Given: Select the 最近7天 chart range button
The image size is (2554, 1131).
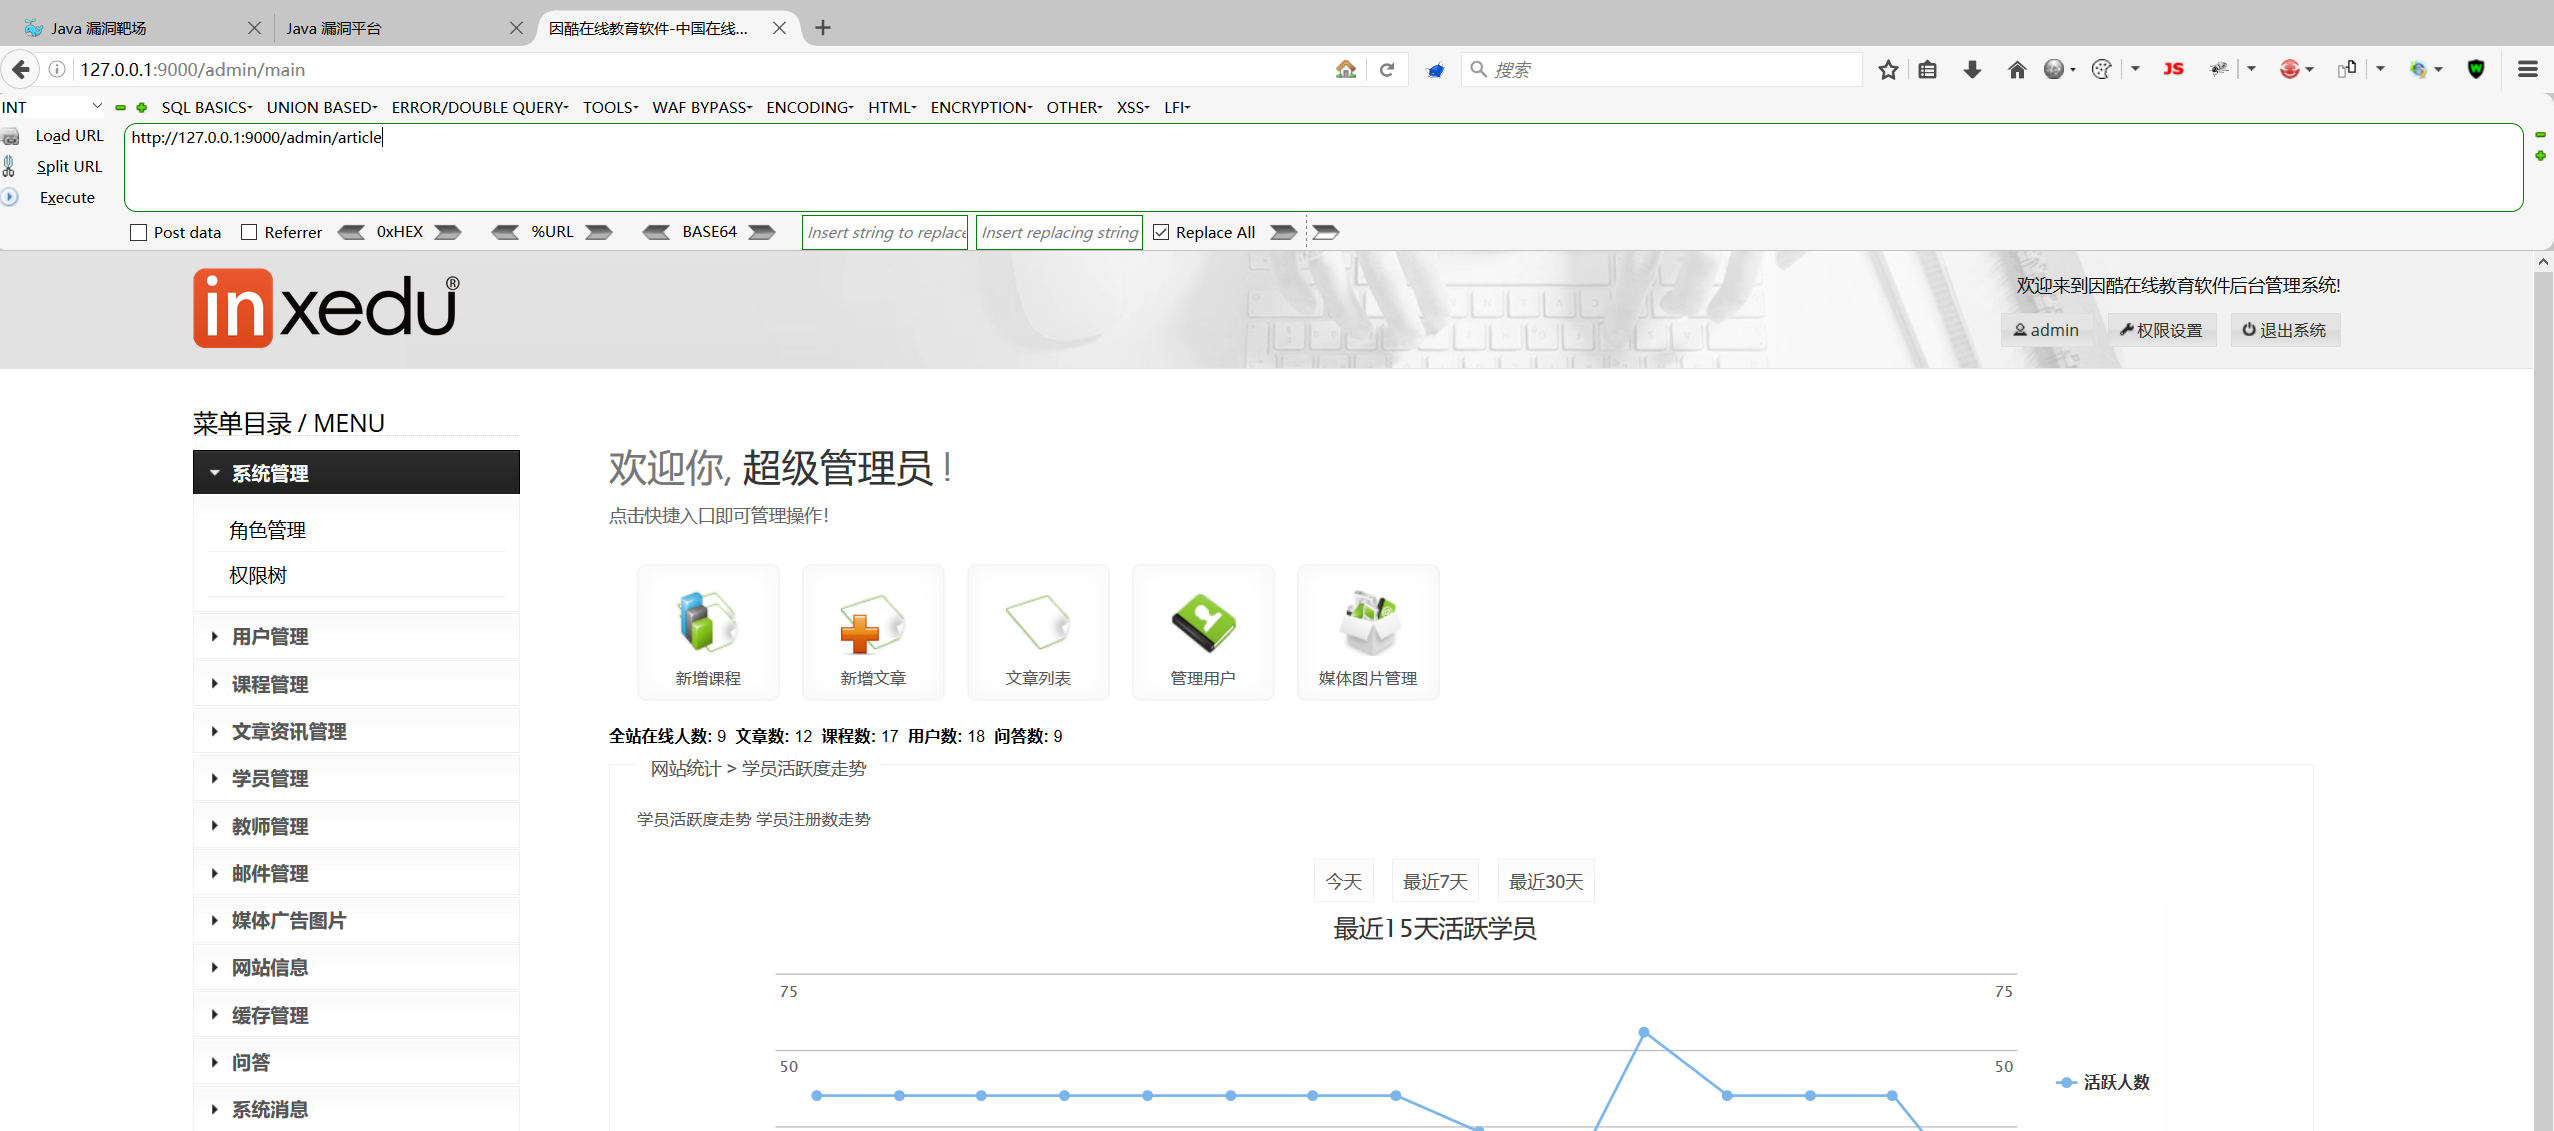Looking at the screenshot, I should (x=1435, y=881).
